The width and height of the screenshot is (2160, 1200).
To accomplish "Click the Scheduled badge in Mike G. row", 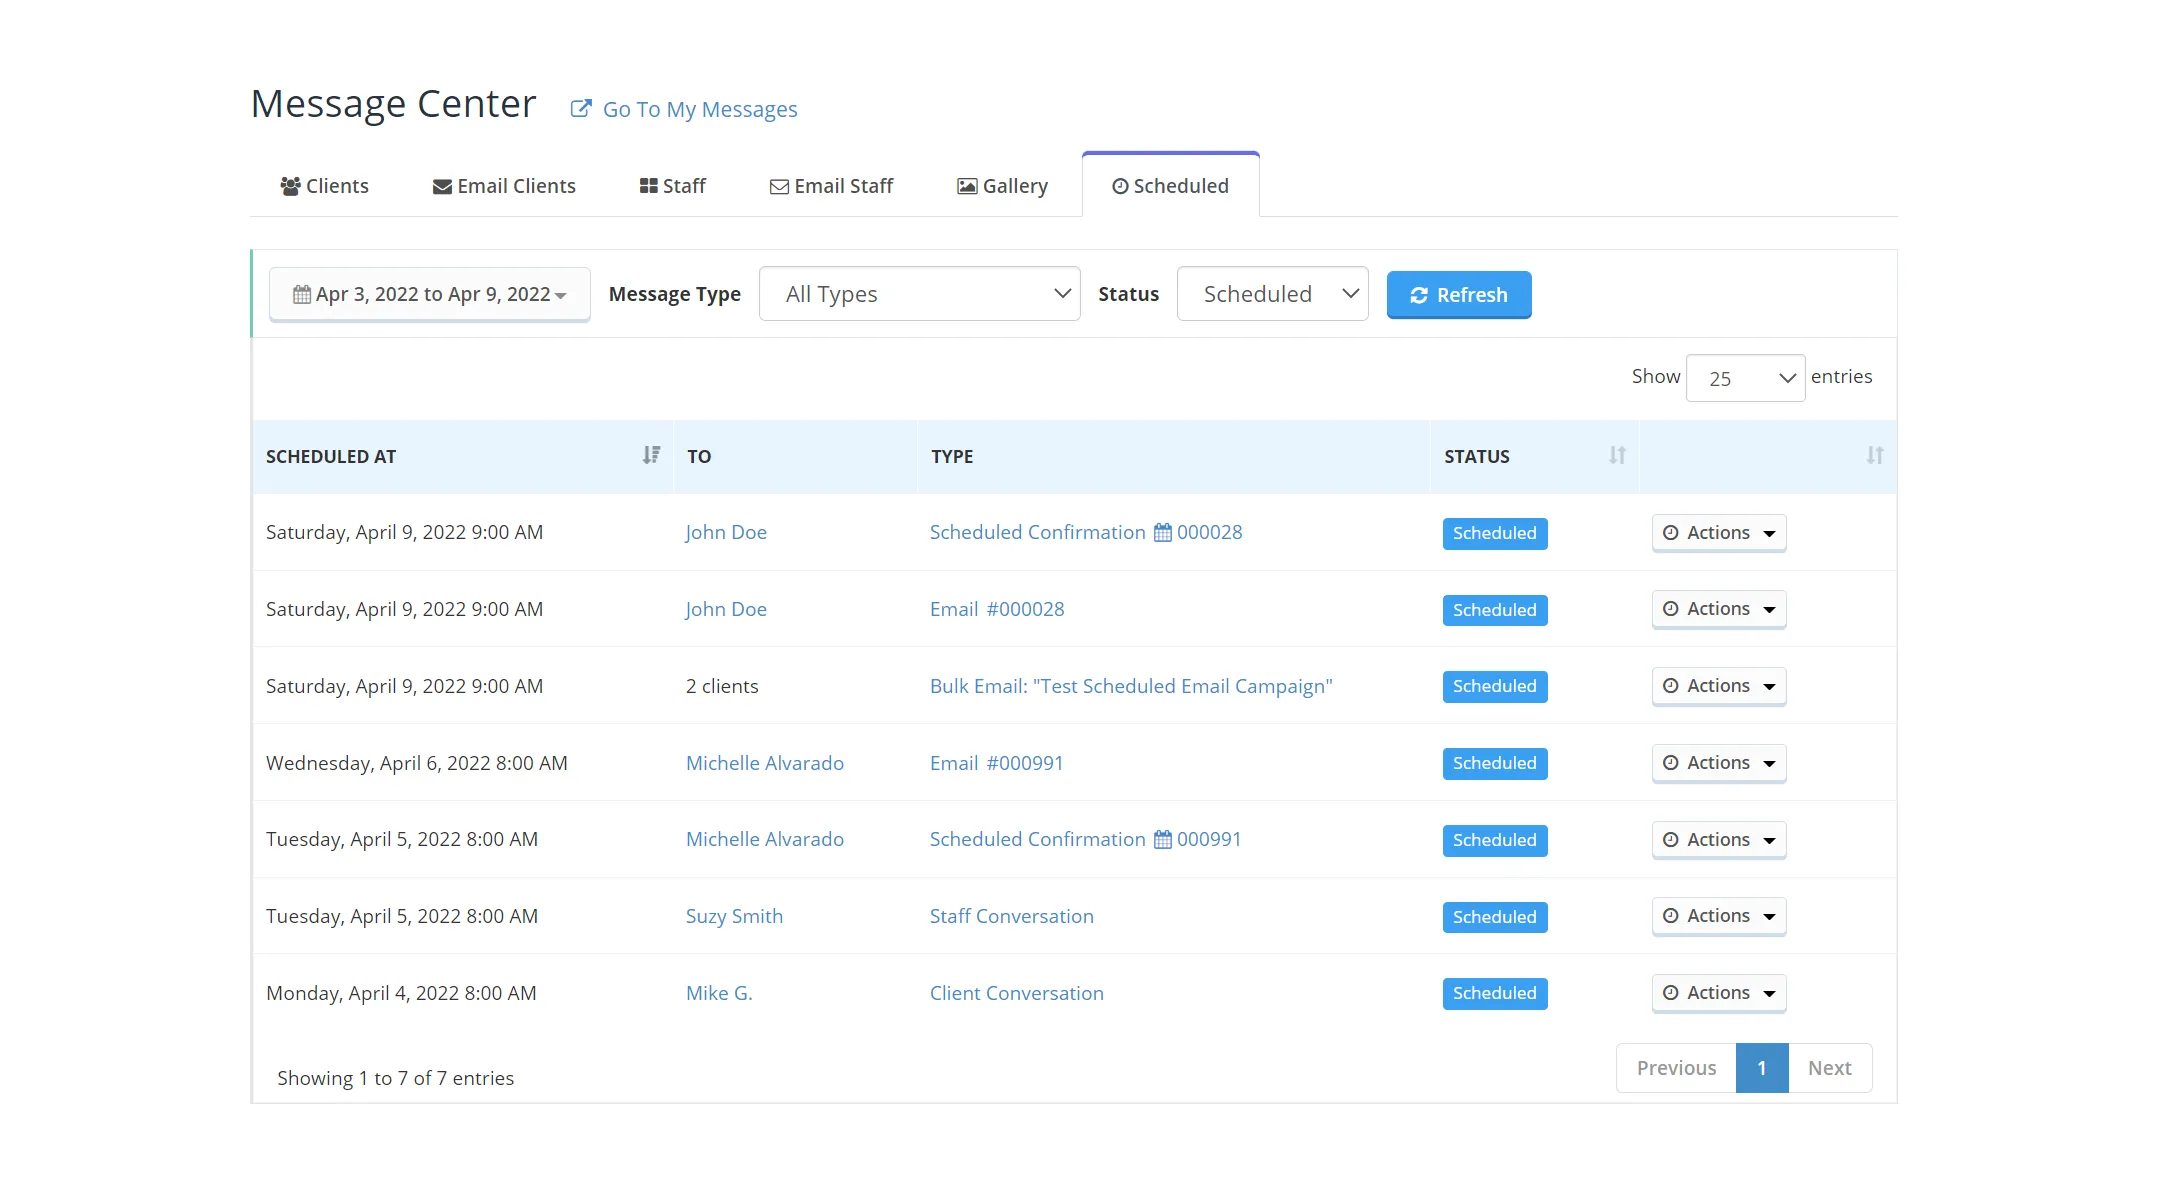I will [1495, 993].
